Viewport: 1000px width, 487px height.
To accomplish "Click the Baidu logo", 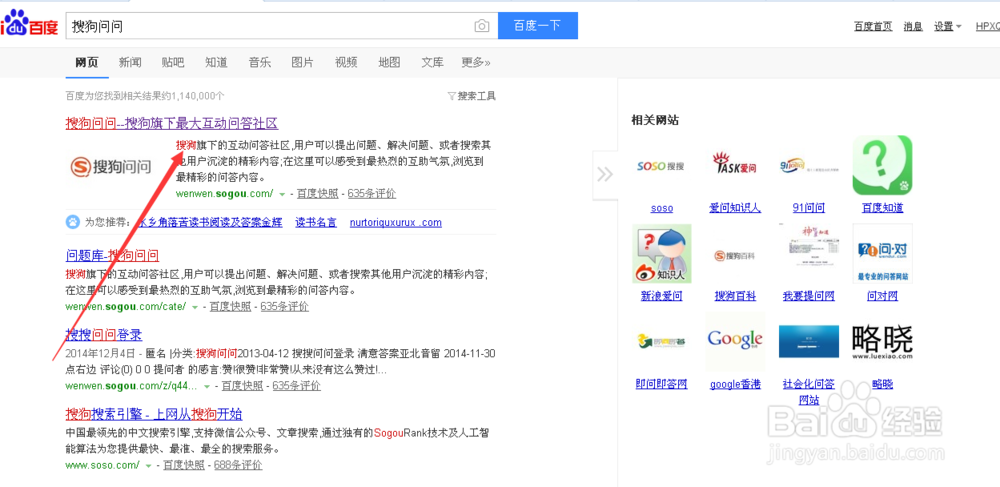I will 29,24.
